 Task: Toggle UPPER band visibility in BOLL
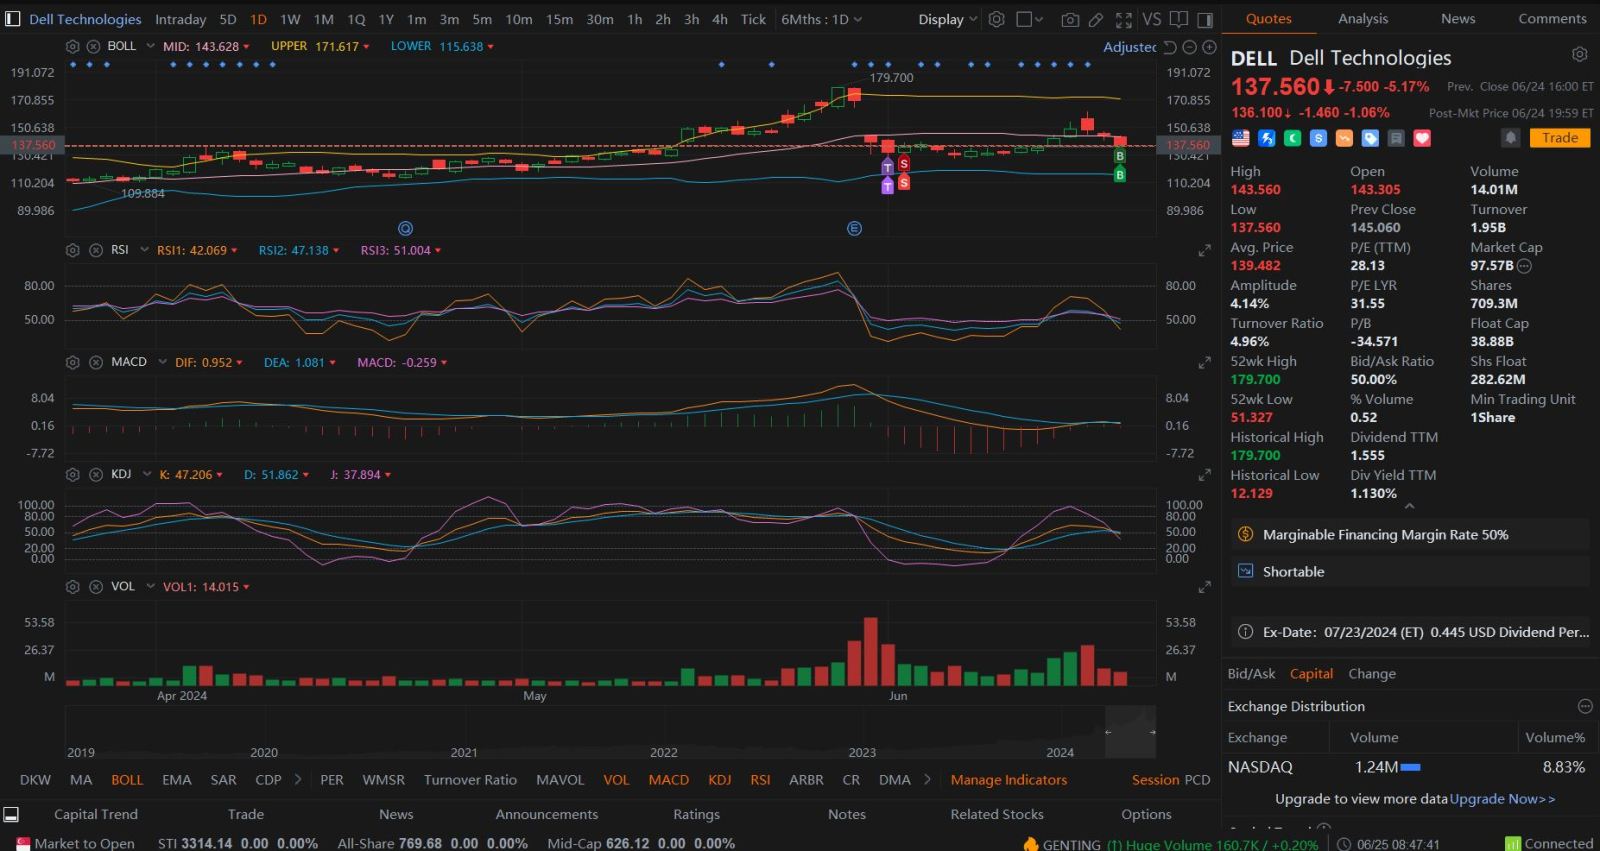(320, 47)
